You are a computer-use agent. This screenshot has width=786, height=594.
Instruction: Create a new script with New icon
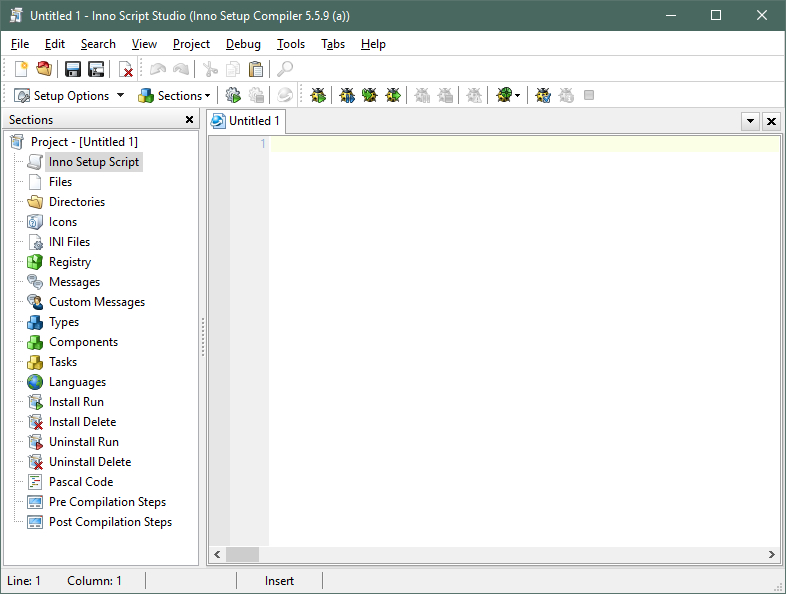(21, 69)
